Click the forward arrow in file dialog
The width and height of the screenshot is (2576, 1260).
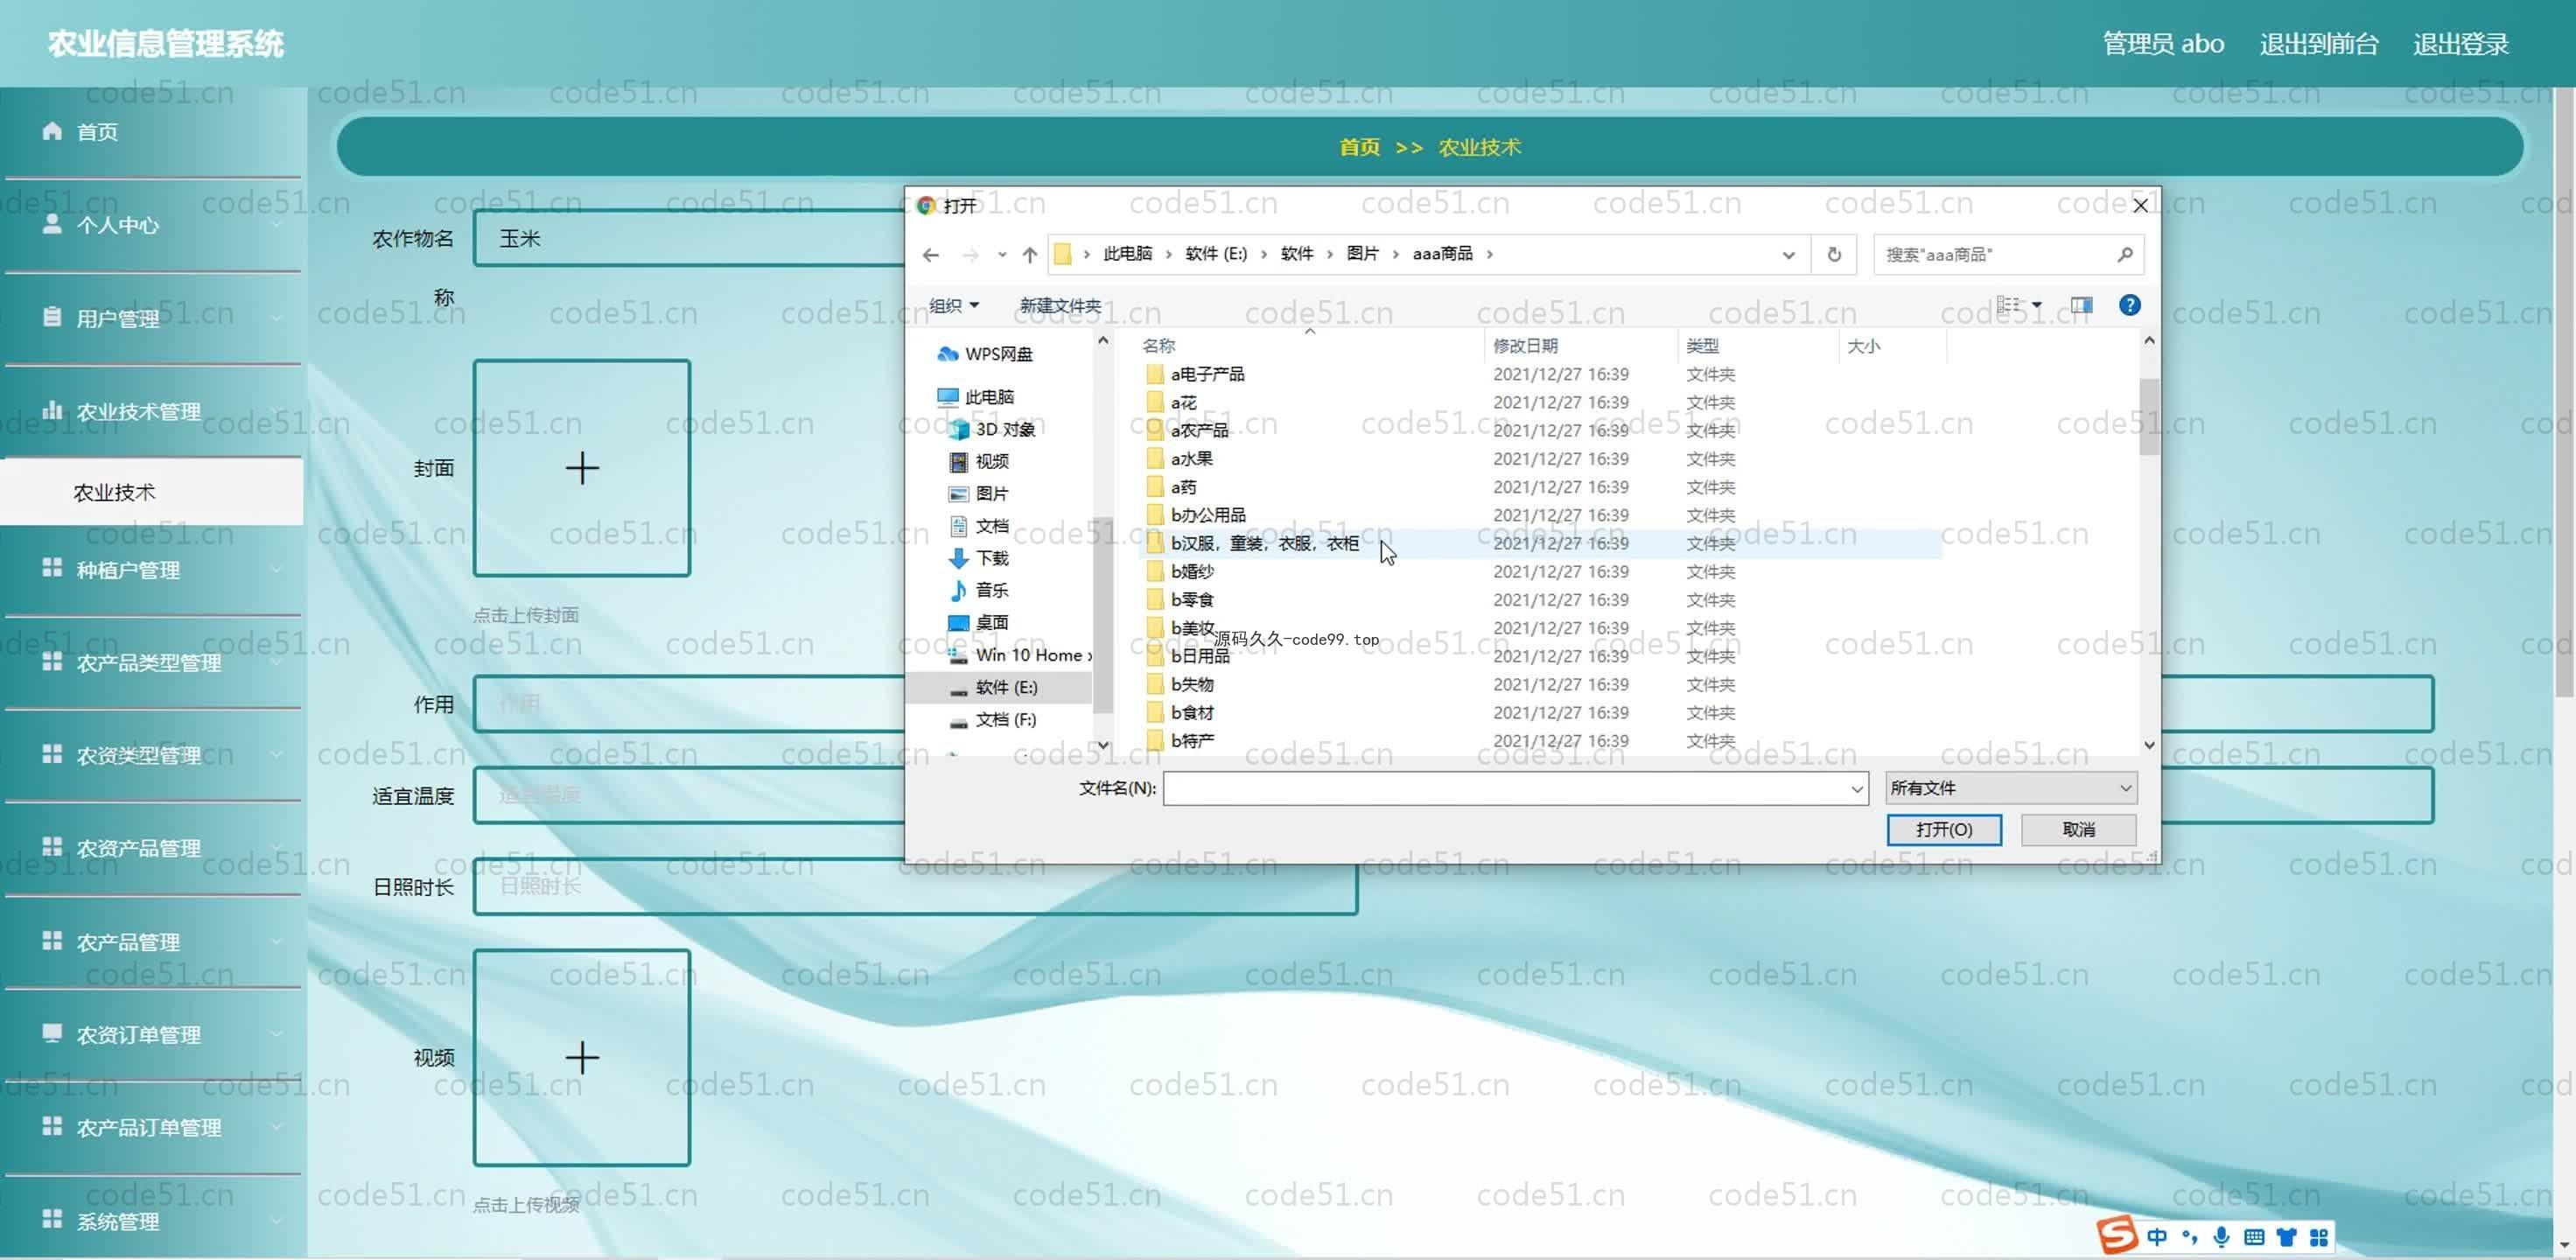970,255
